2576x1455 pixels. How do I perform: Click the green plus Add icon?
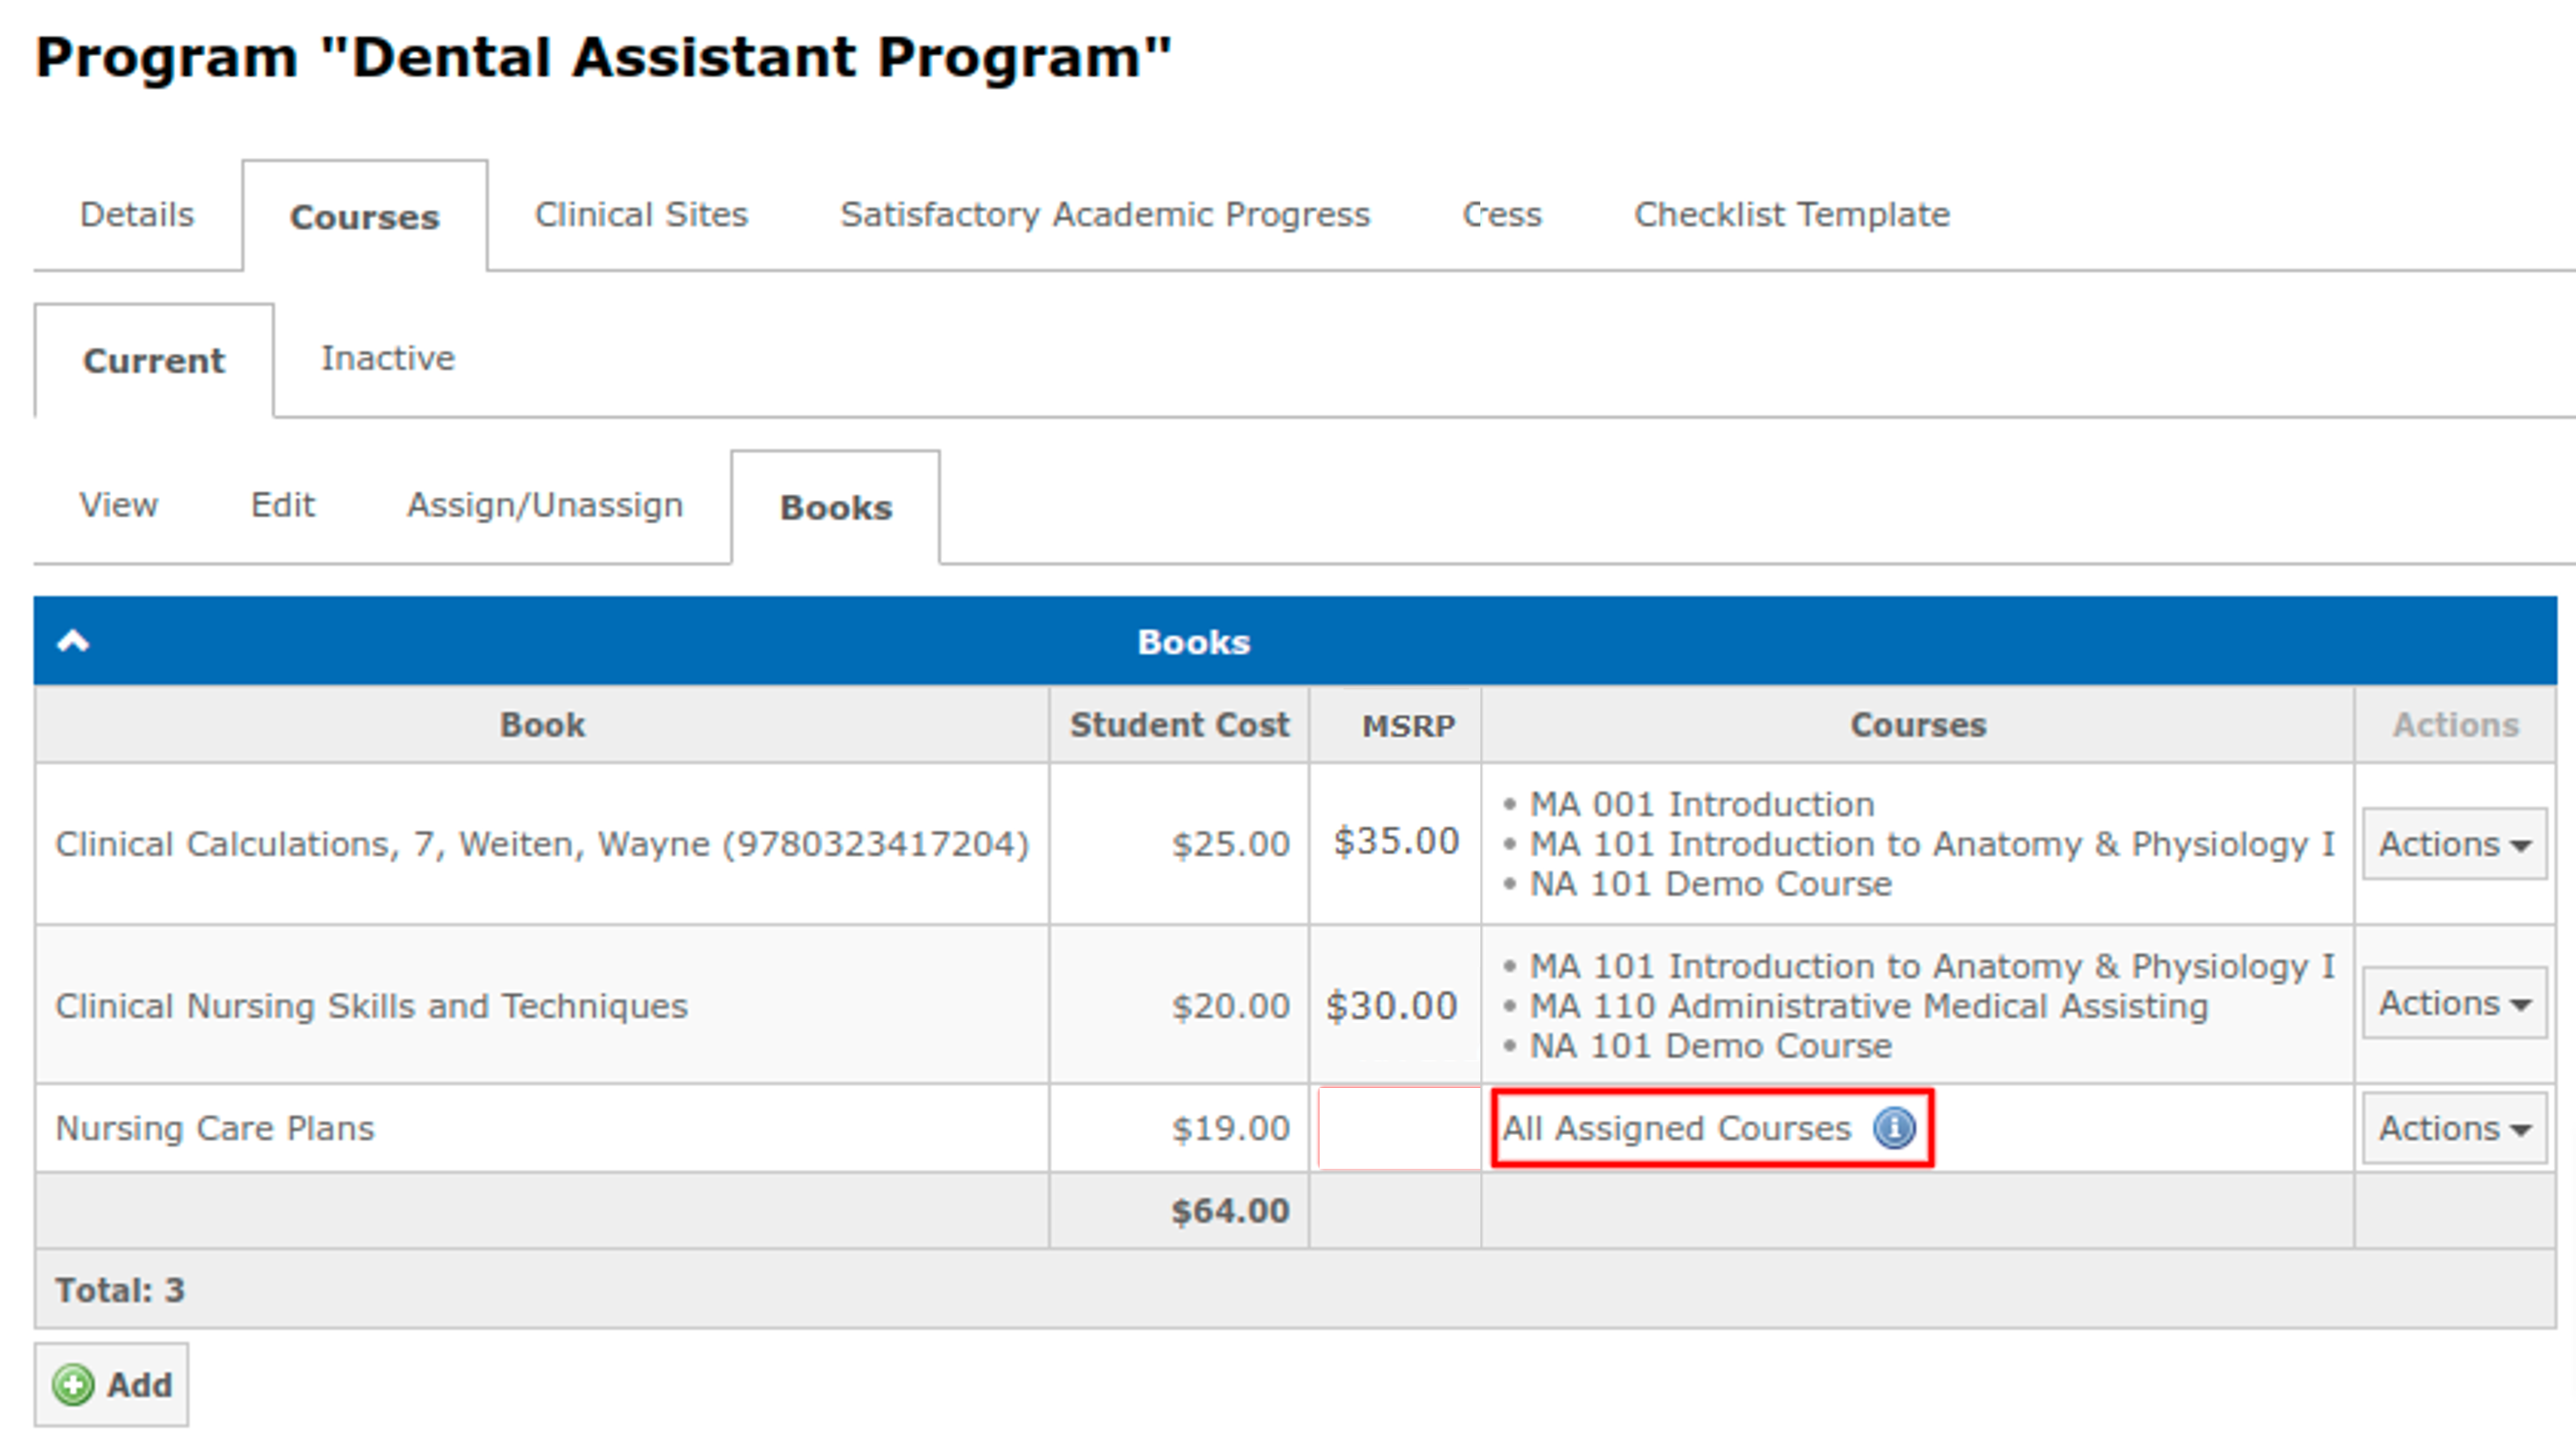pos(73,1385)
